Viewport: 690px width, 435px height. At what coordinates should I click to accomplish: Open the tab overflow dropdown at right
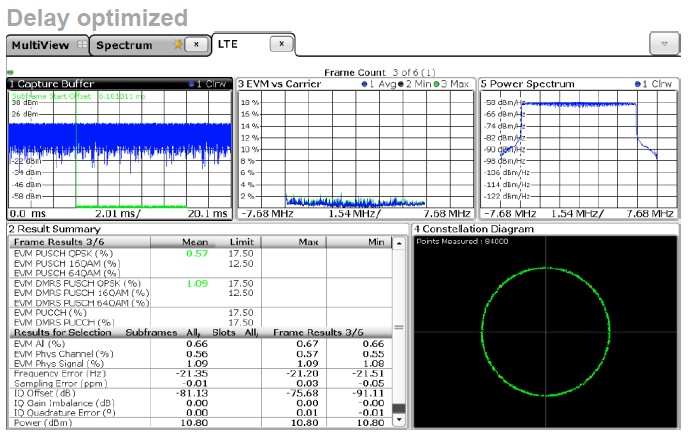point(664,44)
